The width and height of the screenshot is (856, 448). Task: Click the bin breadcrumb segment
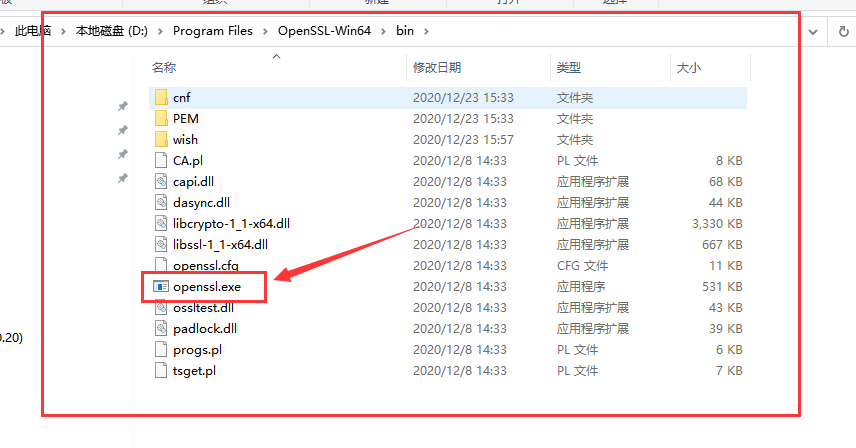[x=405, y=31]
